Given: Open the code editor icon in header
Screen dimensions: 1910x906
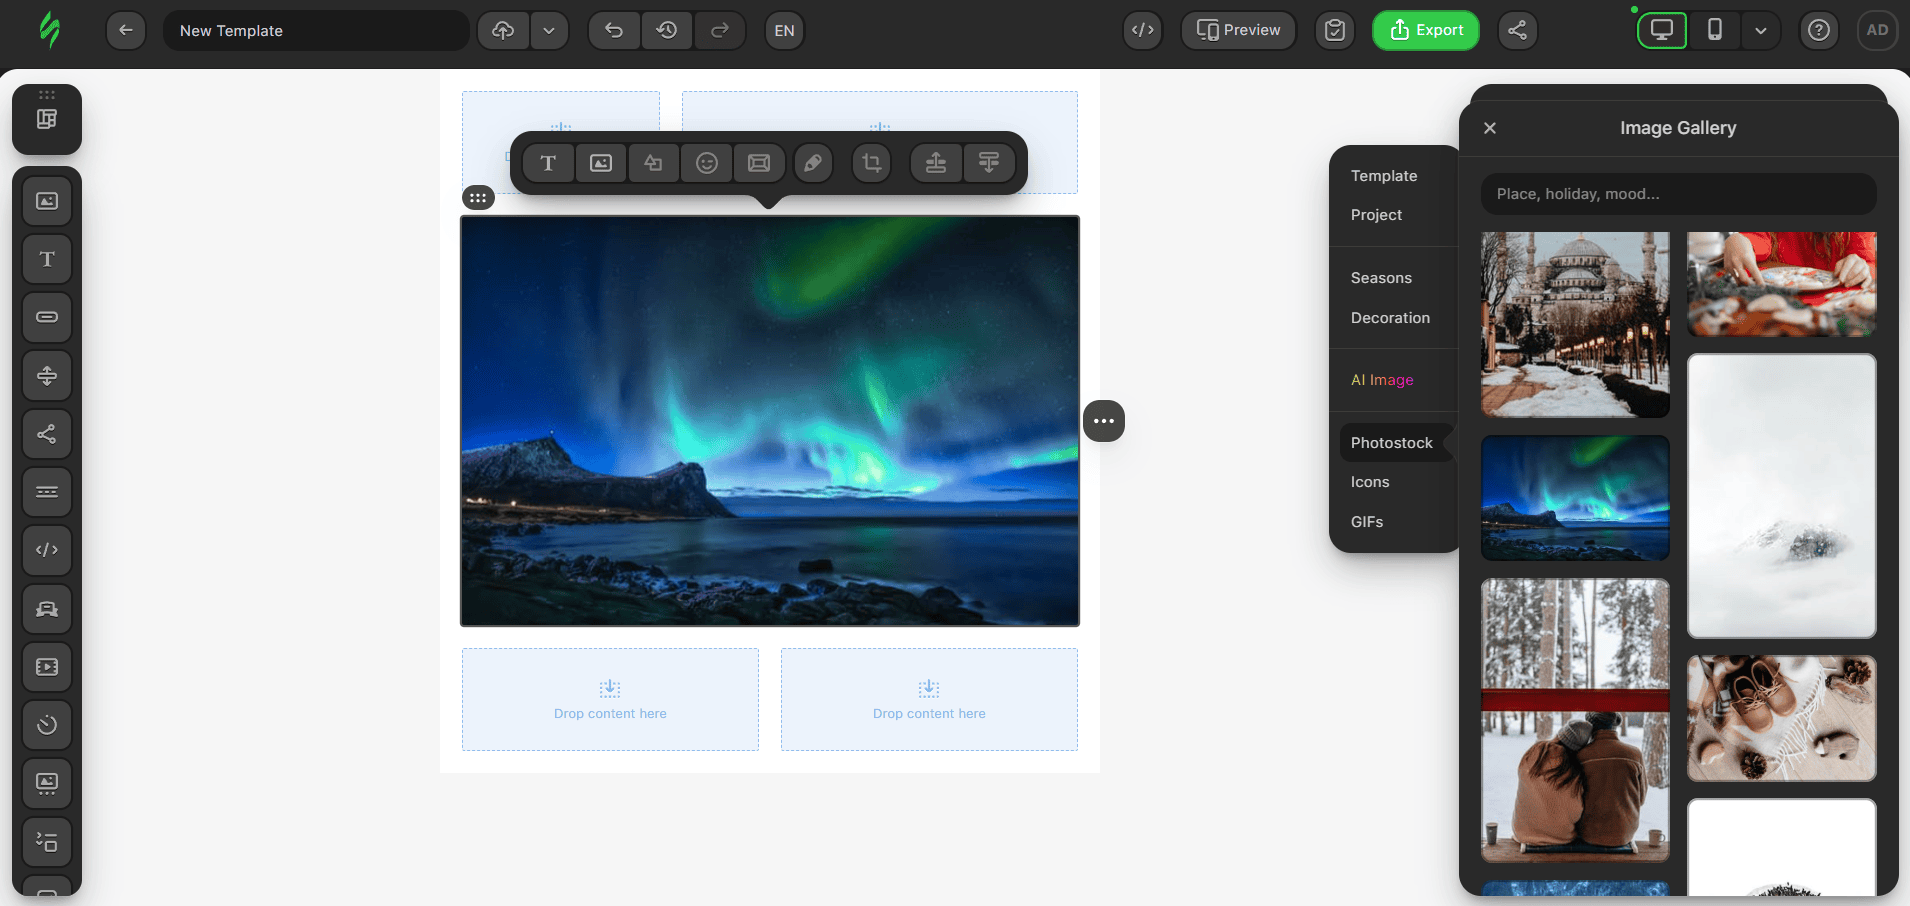Looking at the screenshot, I should [1142, 30].
